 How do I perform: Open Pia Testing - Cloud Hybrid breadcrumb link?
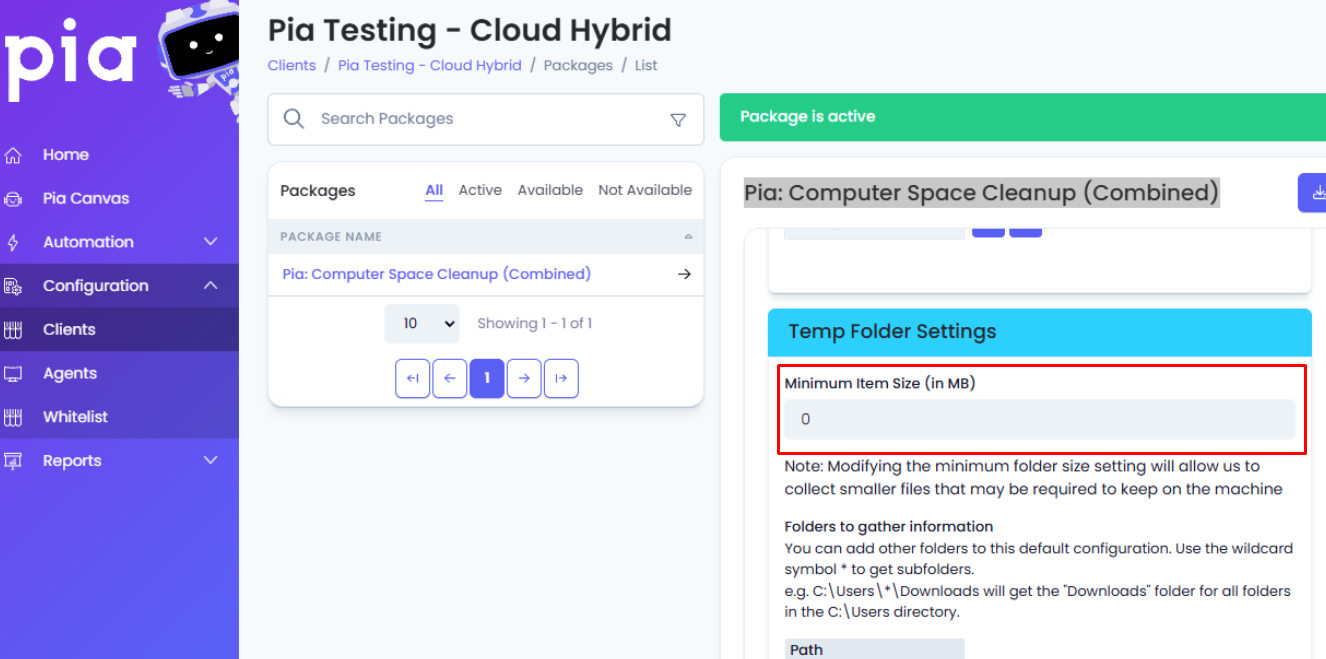[x=430, y=66]
